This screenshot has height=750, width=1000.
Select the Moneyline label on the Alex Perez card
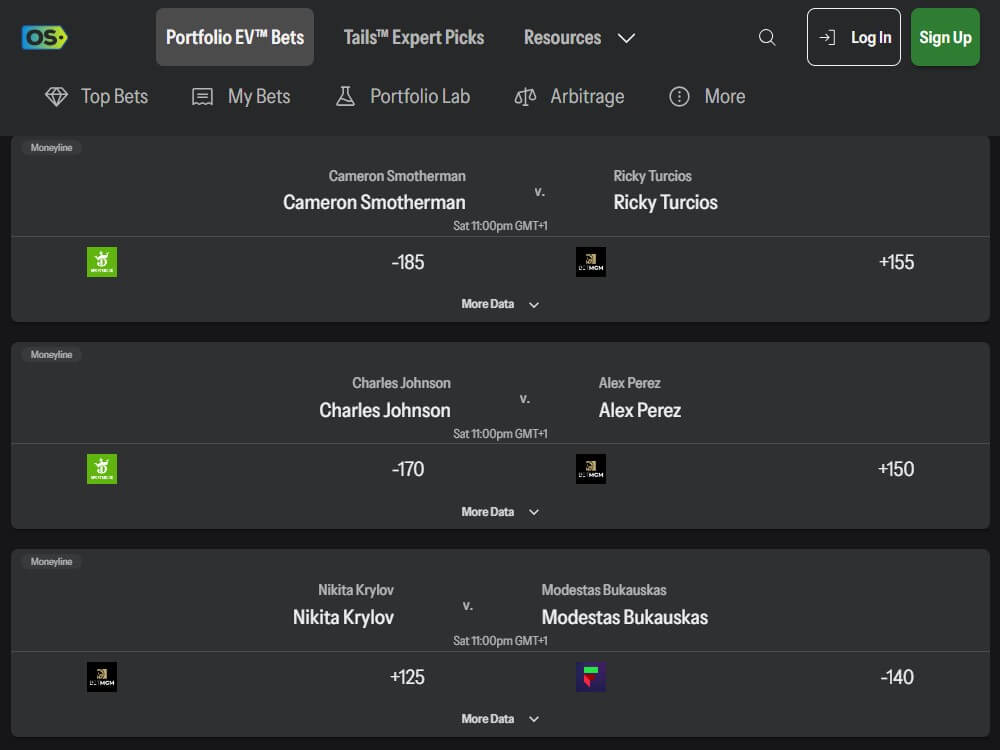(51, 354)
